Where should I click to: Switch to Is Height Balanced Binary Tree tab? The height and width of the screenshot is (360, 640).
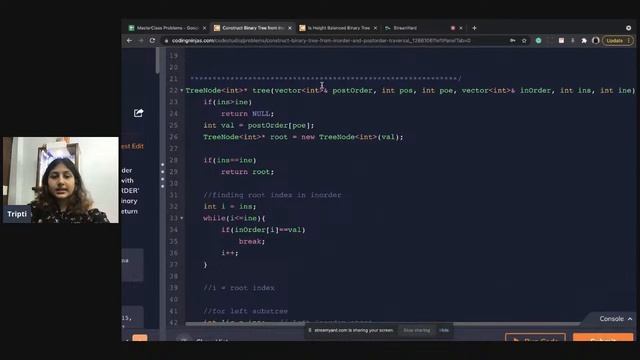(338, 28)
